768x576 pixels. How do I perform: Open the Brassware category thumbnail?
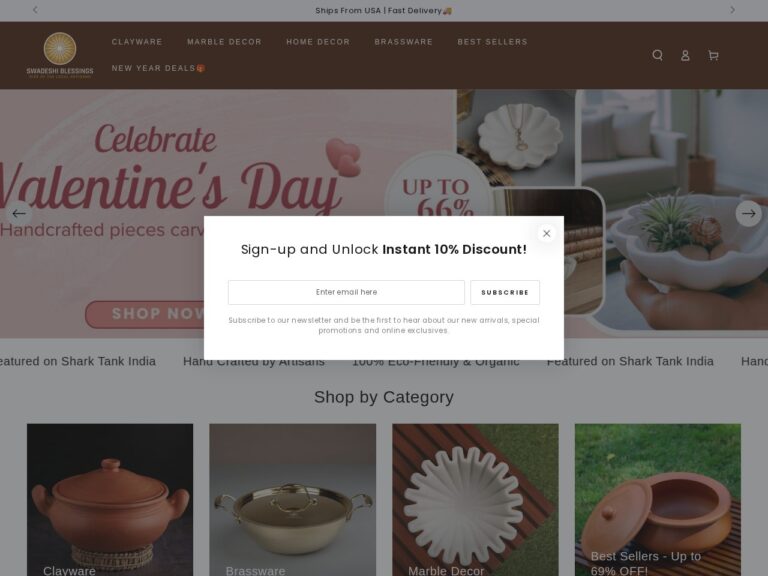point(292,500)
